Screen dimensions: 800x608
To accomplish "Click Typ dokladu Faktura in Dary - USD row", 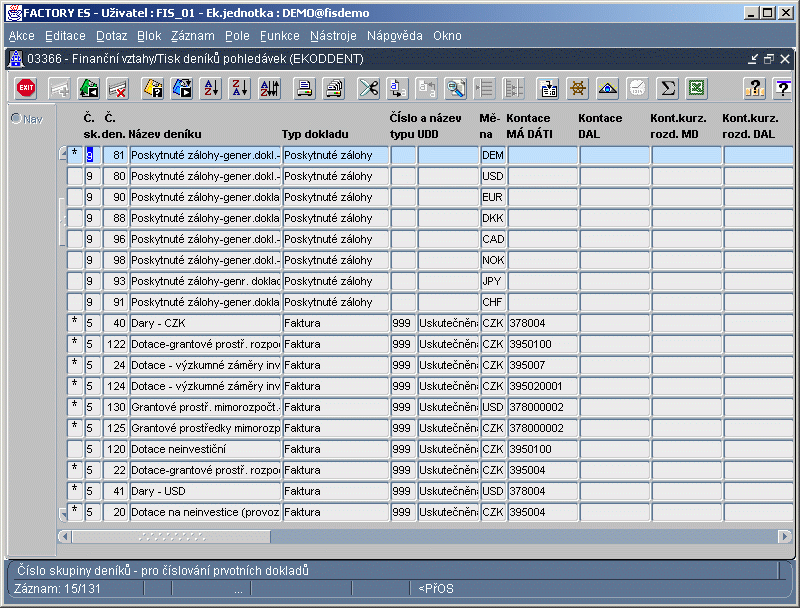I will [x=336, y=491].
